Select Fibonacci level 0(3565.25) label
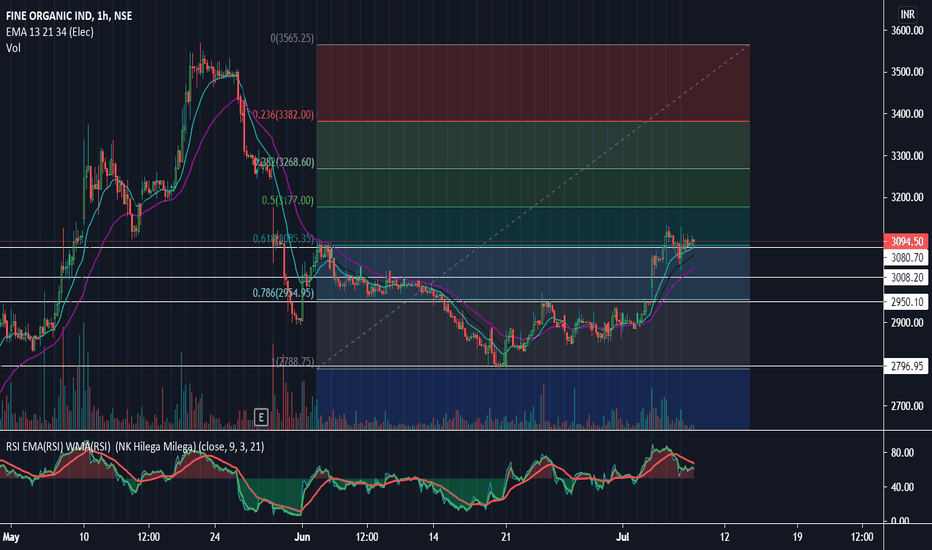The height and width of the screenshot is (550, 932). click(x=292, y=38)
